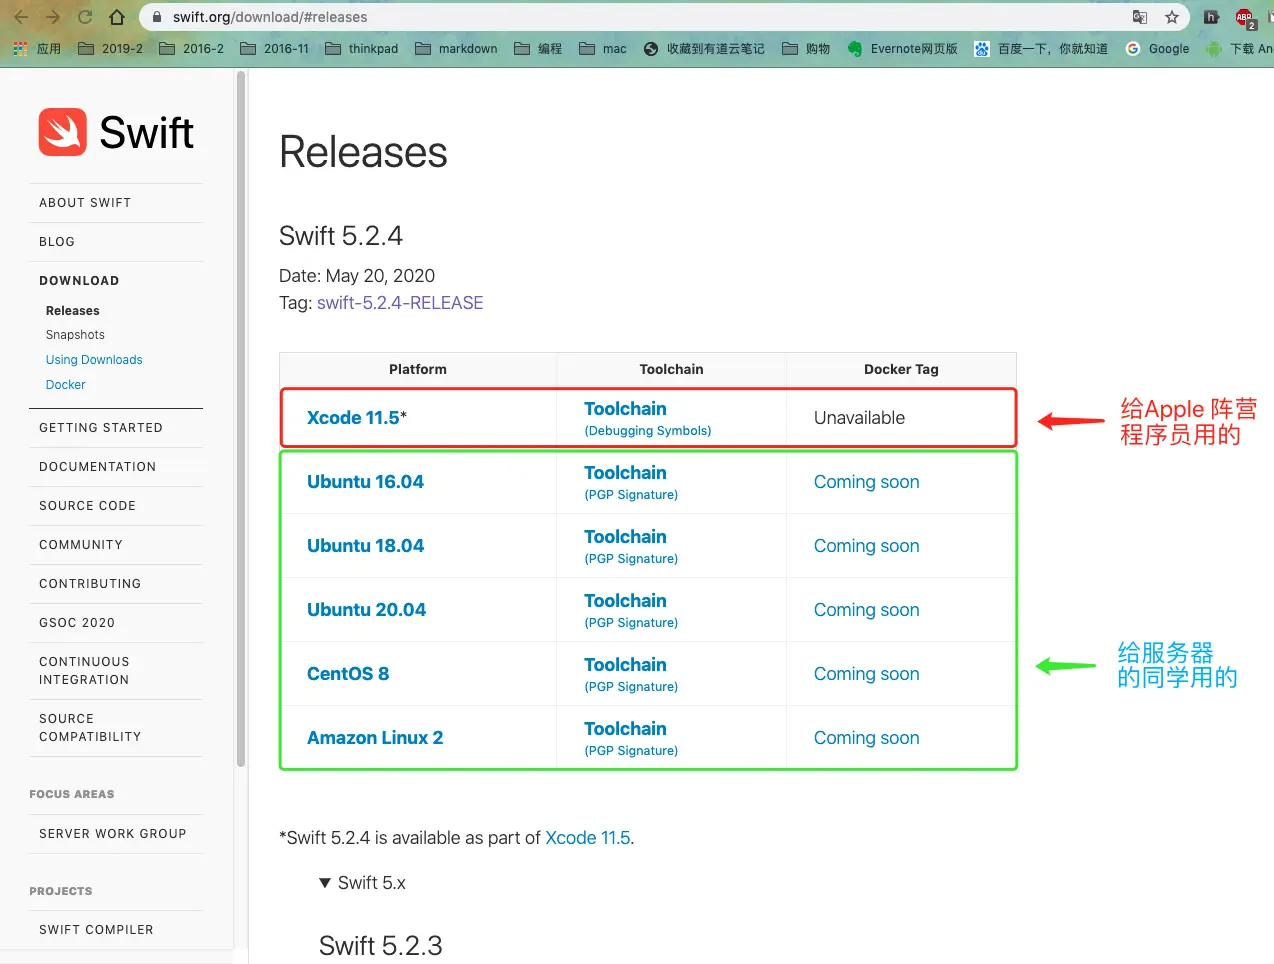Click Coming soon for CentOS 8

[x=866, y=674]
